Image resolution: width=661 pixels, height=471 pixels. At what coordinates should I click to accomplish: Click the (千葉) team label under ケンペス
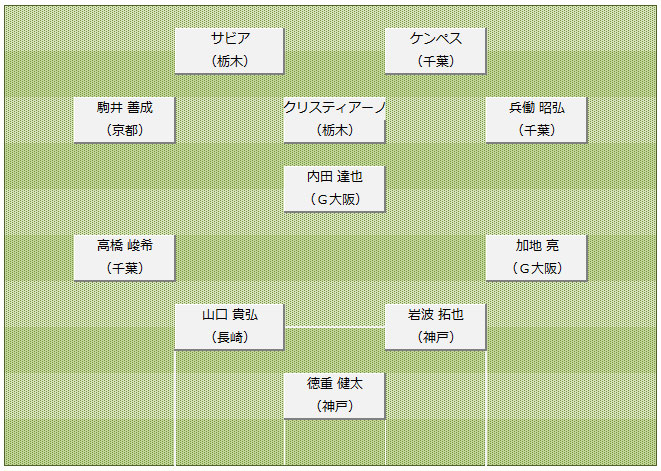pos(435,61)
